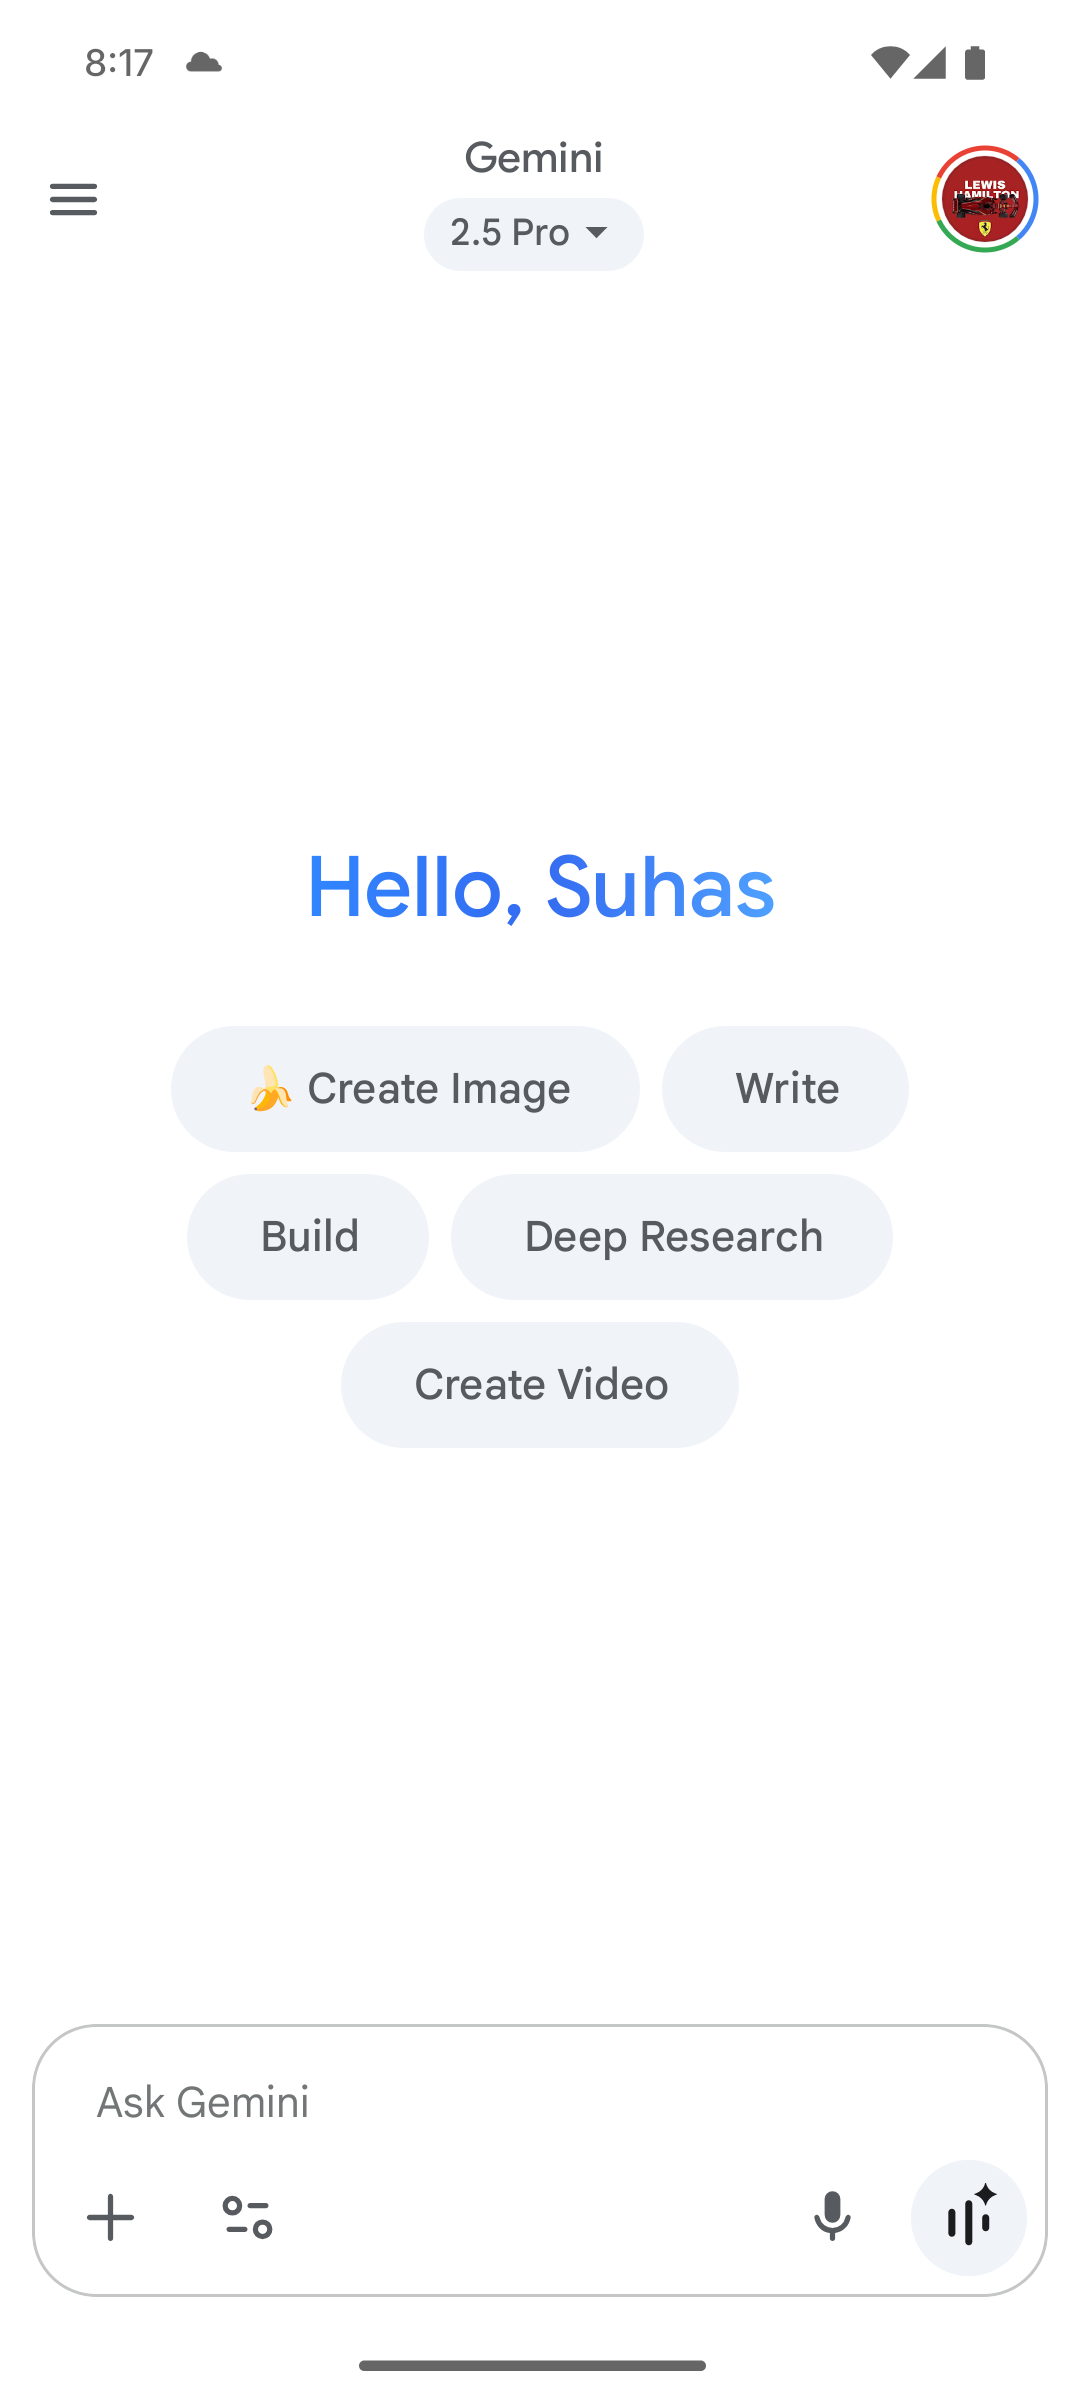Tap the banana emoji on Create Image
The image size is (1080, 2392).
(270, 1089)
